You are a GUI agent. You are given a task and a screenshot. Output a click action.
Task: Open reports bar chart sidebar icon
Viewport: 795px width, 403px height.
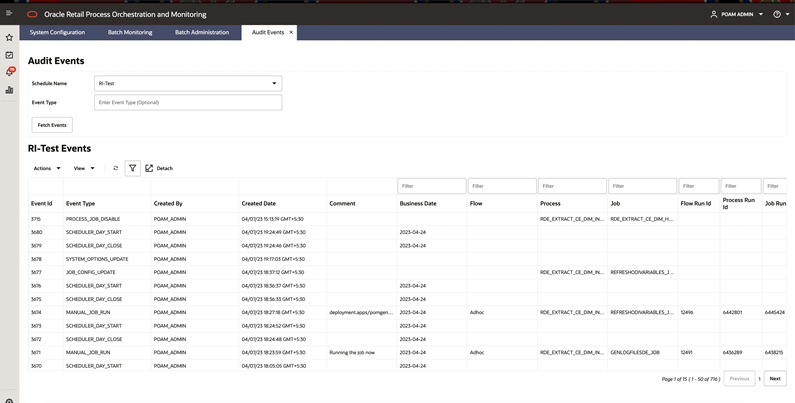(x=9, y=90)
